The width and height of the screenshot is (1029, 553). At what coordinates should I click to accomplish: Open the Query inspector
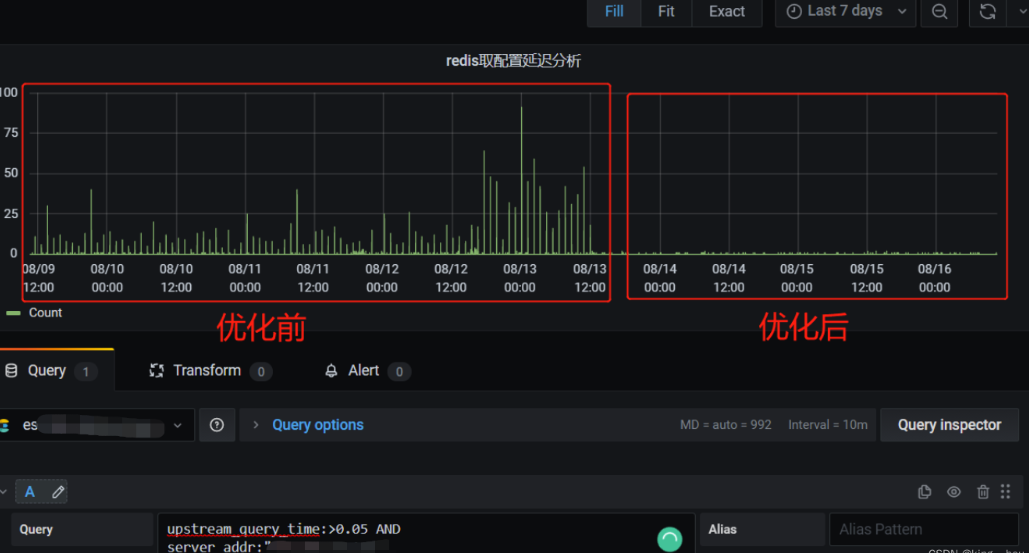click(948, 425)
